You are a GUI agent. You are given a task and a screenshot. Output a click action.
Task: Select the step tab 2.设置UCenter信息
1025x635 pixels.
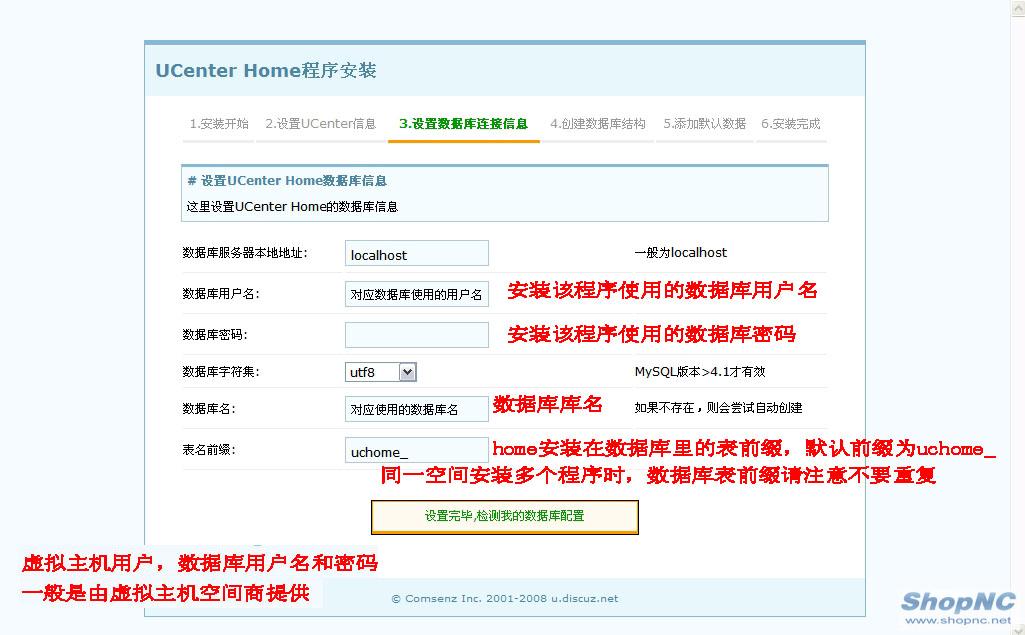[320, 124]
